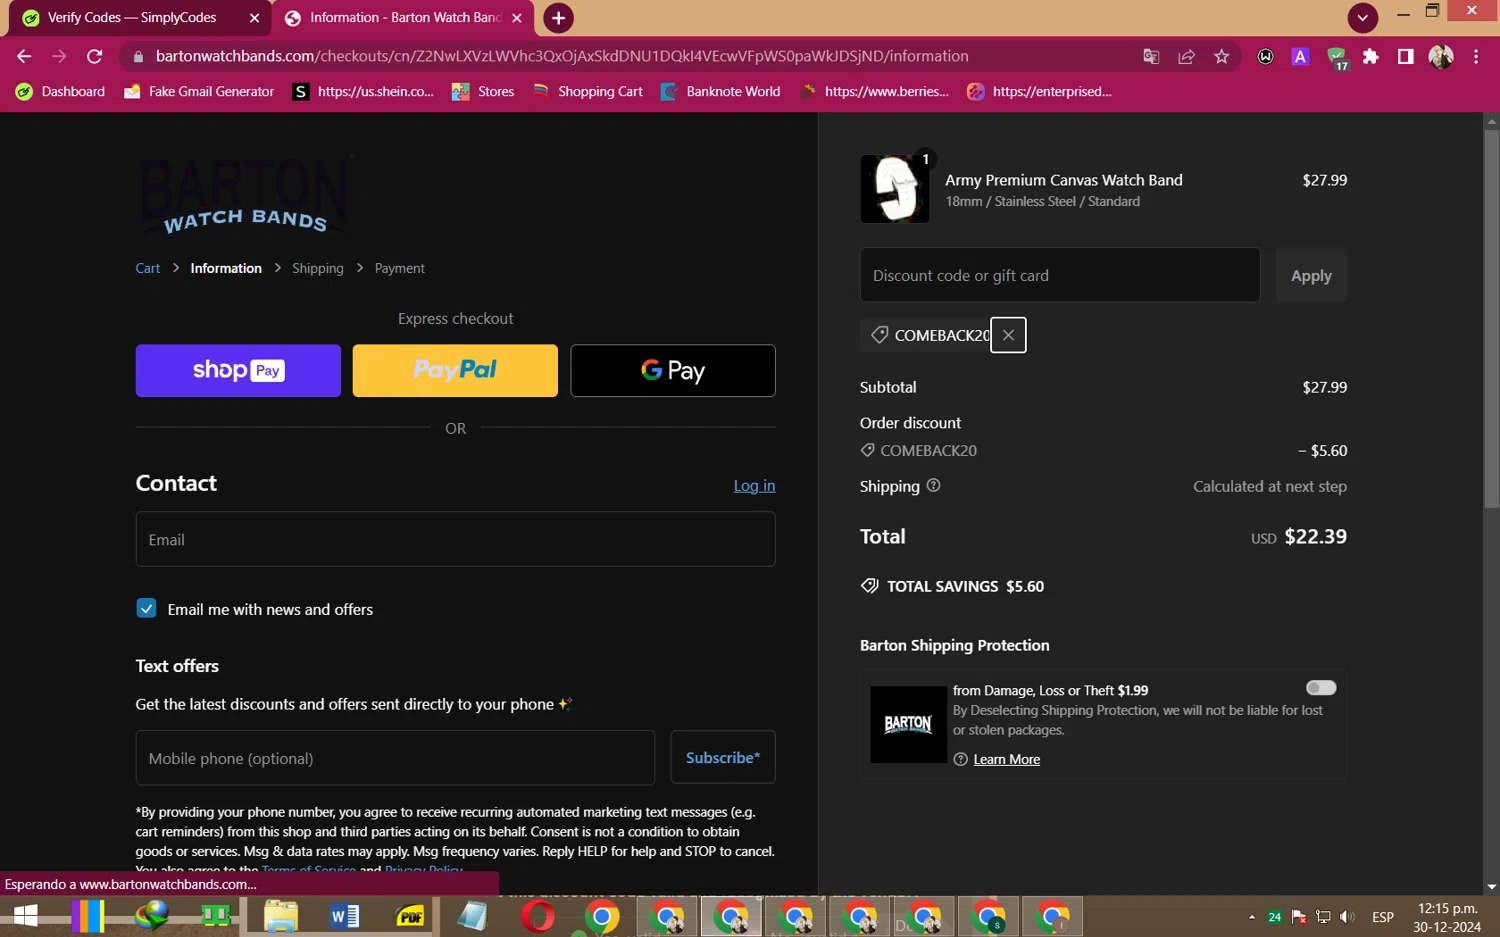1500x937 pixels.
Task: Open Microsoft Word from the taskbar
Action: tap(344, 916)
